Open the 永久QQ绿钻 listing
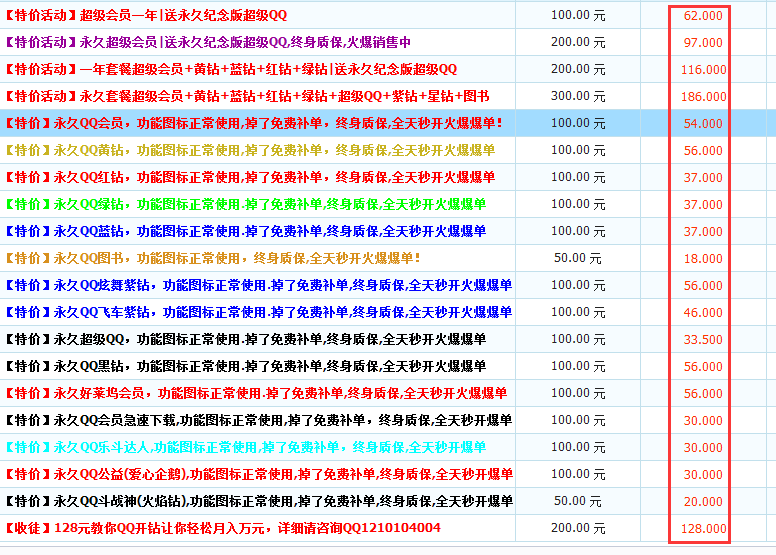Image resolution: width=776 pixels, height=555 pixels. [246, 204]
